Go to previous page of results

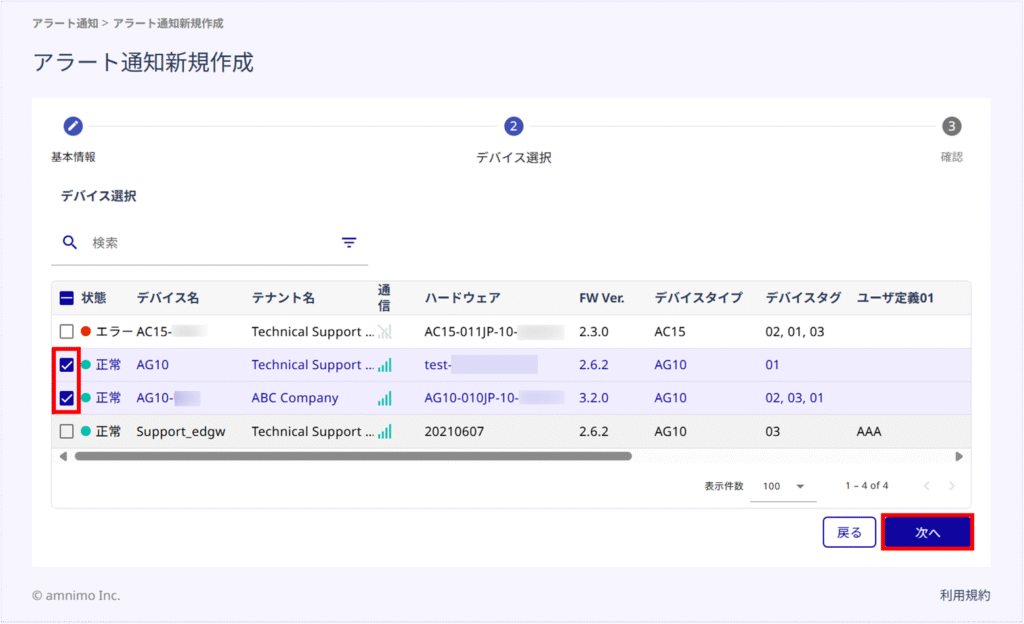(x=927, y=486)
